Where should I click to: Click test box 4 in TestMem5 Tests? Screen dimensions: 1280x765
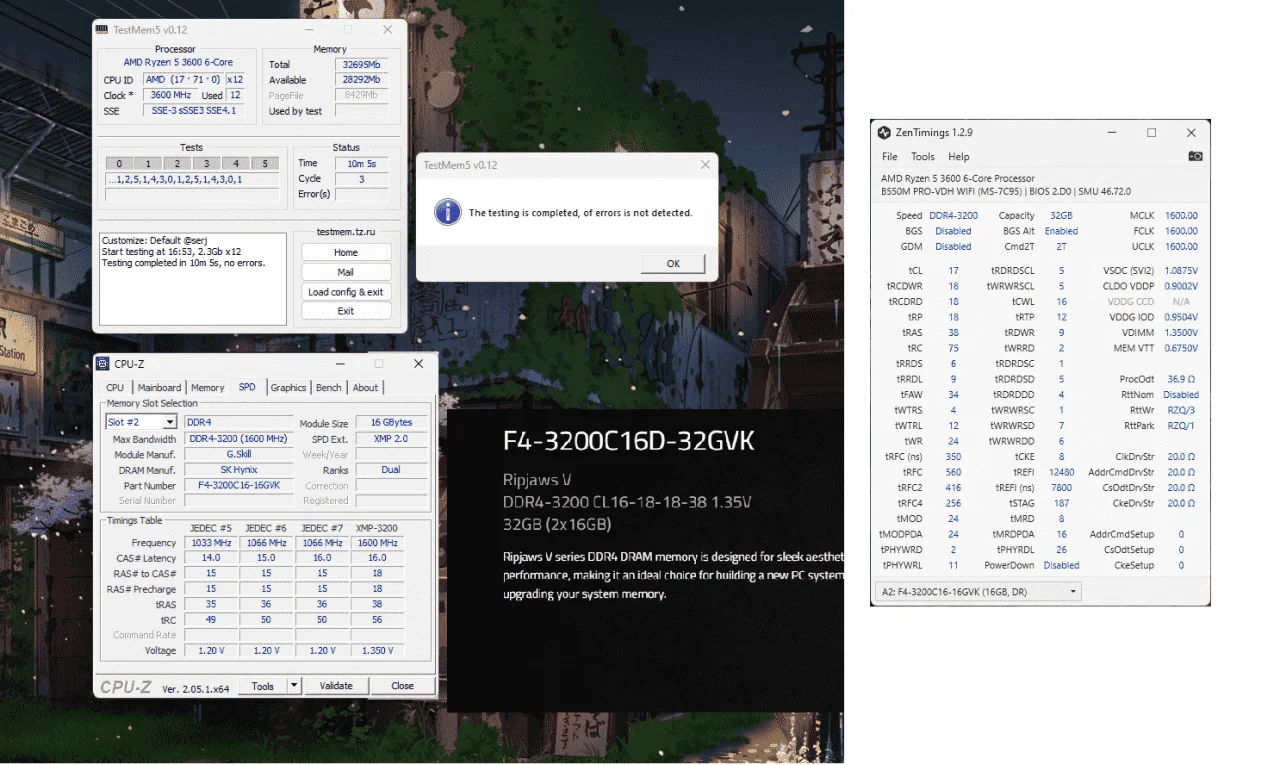tap(235, 164)
